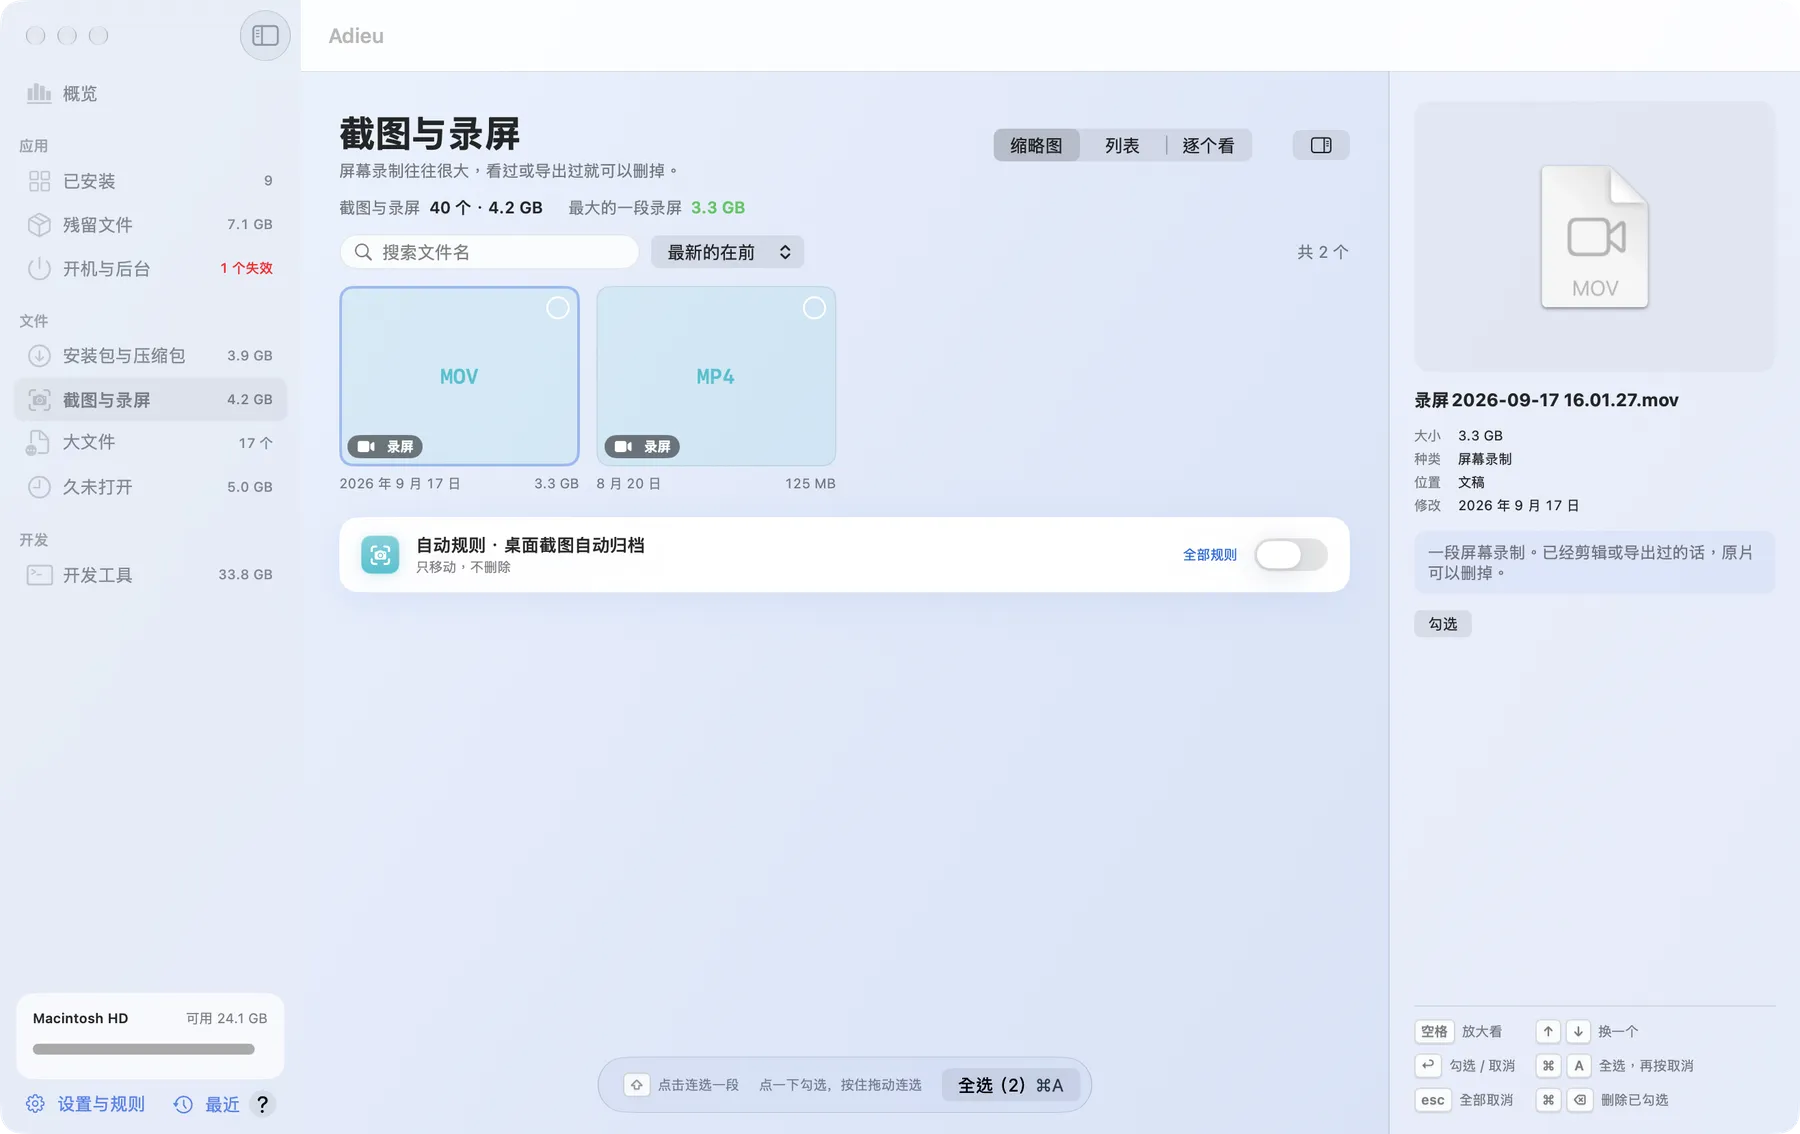Screen dimensions: 1800x1134
Task: Check the MOV thumbnail selection circle
Action: click(x=558, y=308)
